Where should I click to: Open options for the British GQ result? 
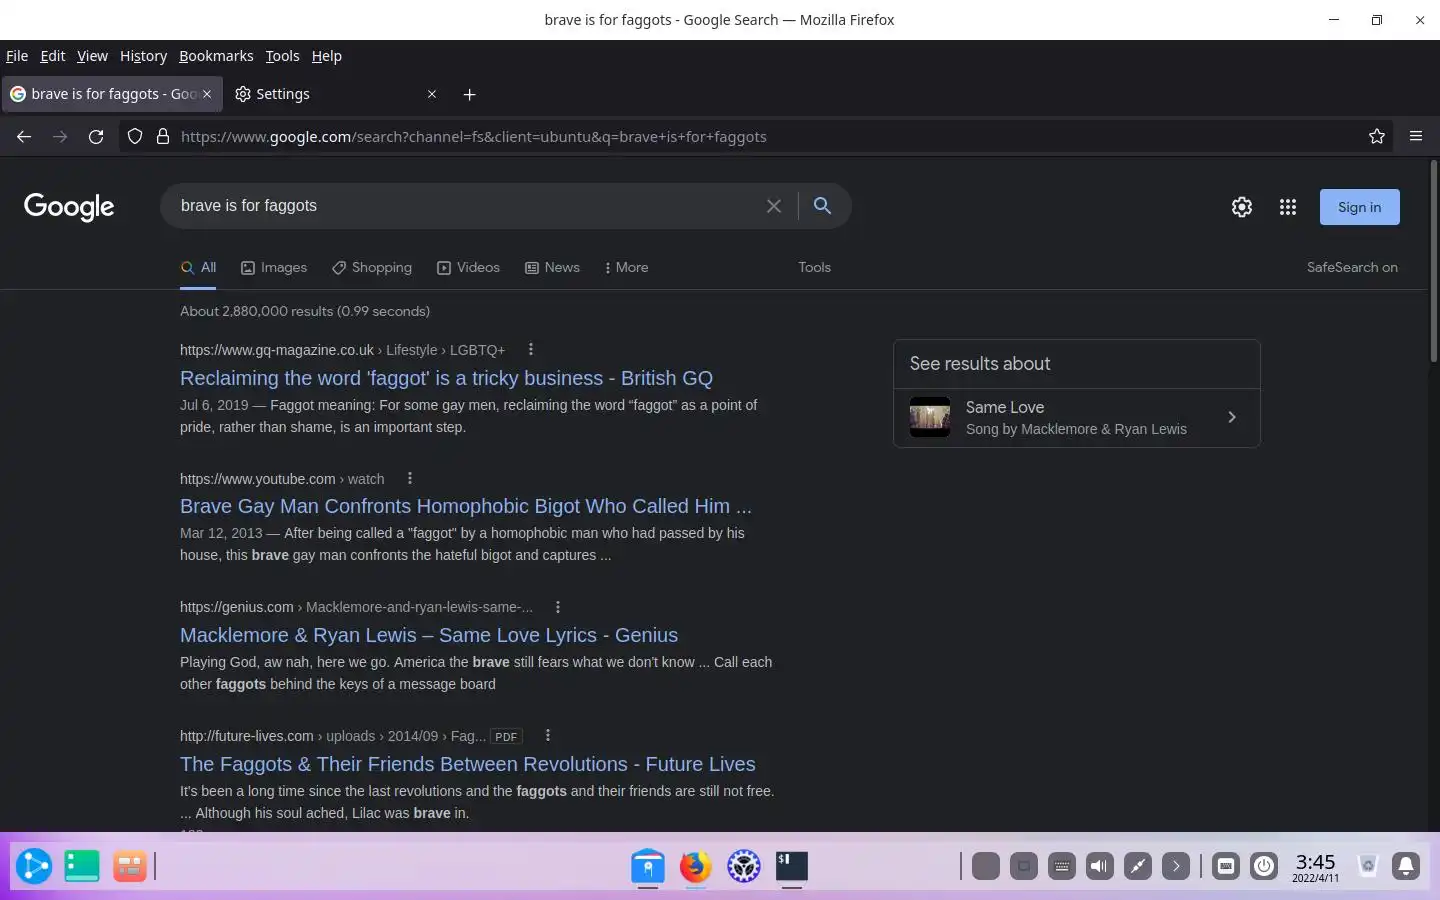pyautogui.click(x=531, y=349)
